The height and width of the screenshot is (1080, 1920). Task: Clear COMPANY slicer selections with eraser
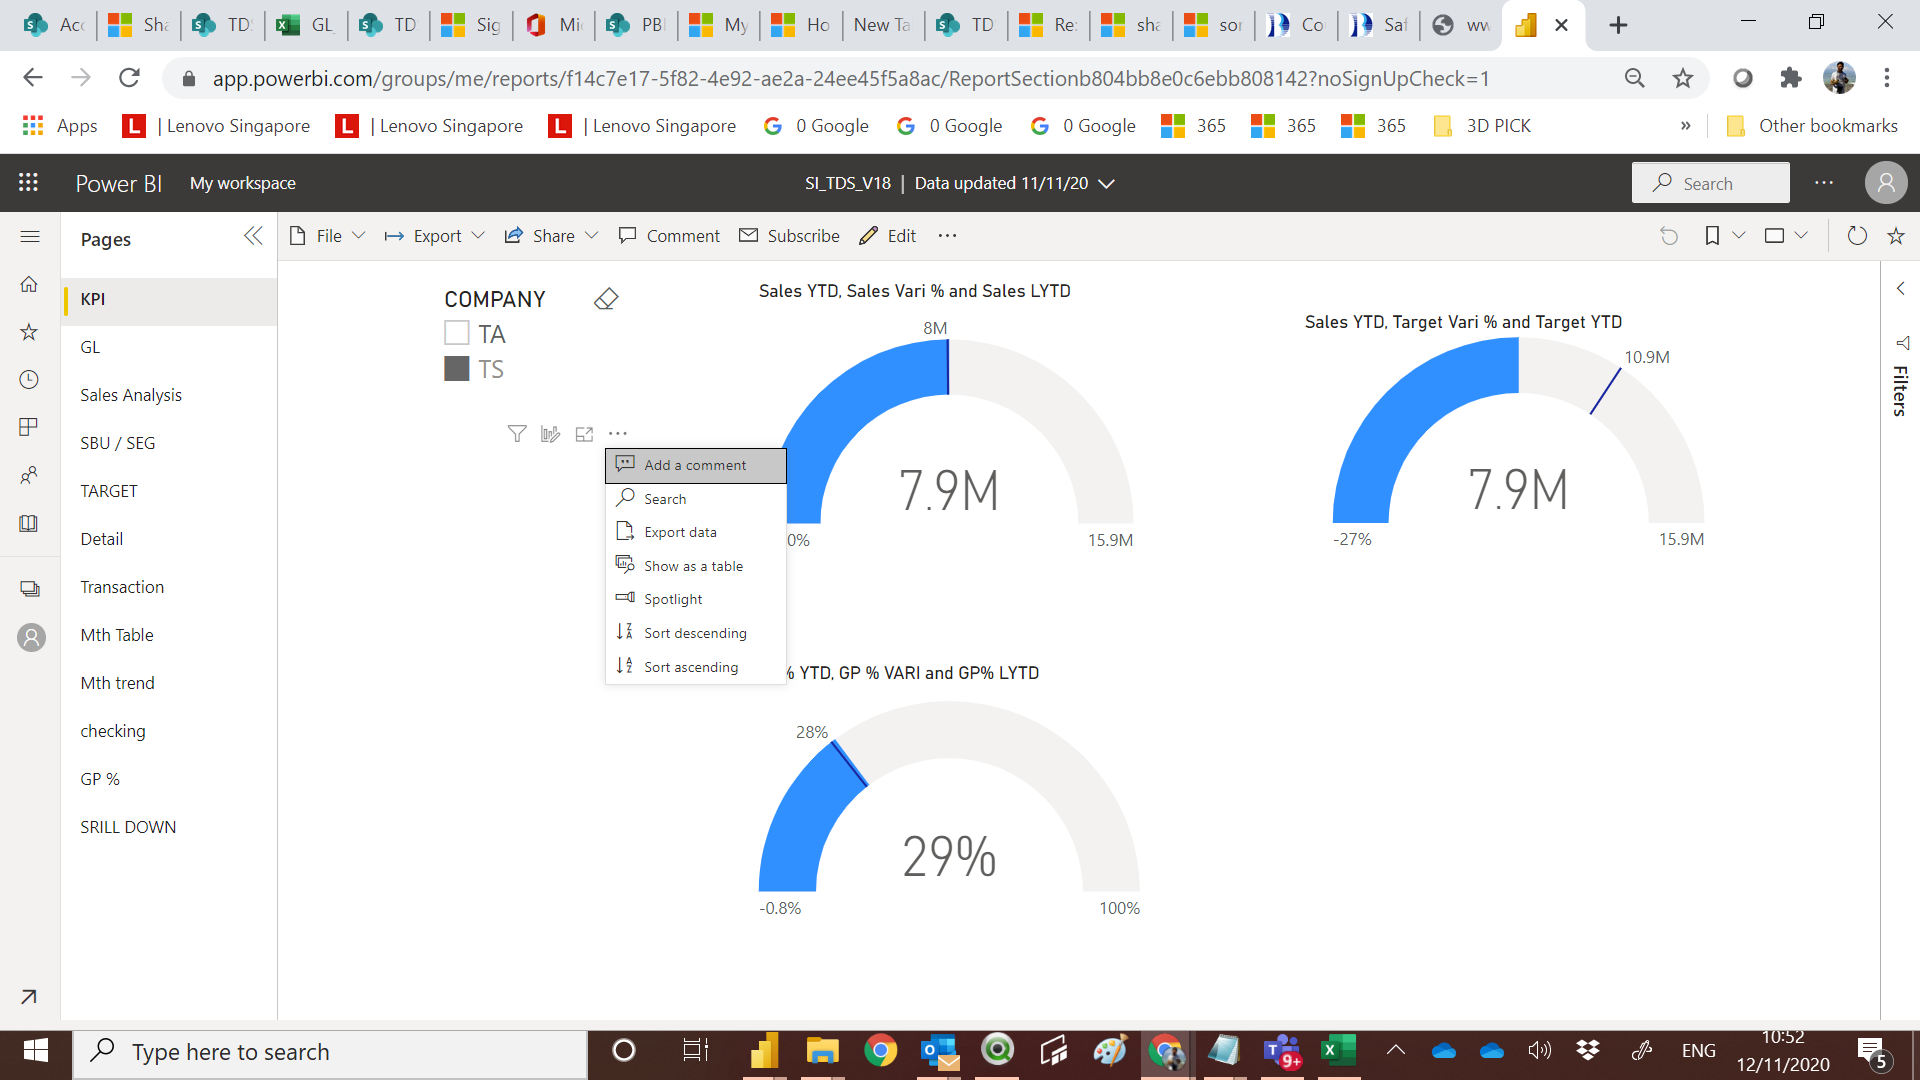[606, 299]
